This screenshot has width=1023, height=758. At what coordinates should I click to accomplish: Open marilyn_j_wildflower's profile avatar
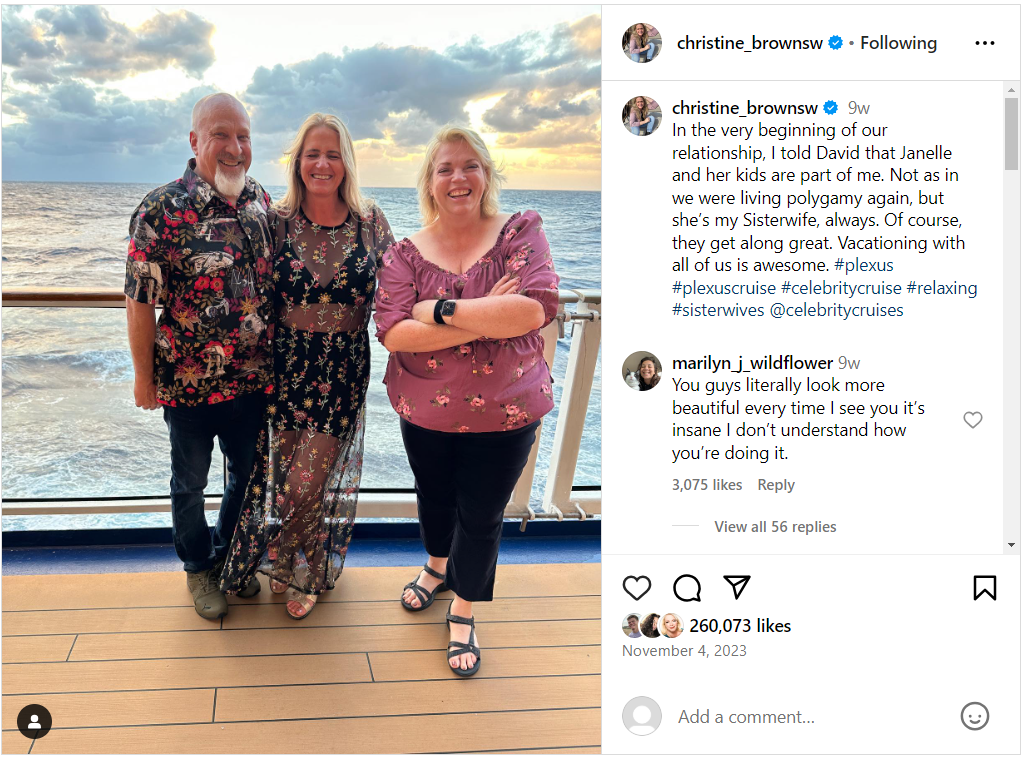[x=641, y=371]
